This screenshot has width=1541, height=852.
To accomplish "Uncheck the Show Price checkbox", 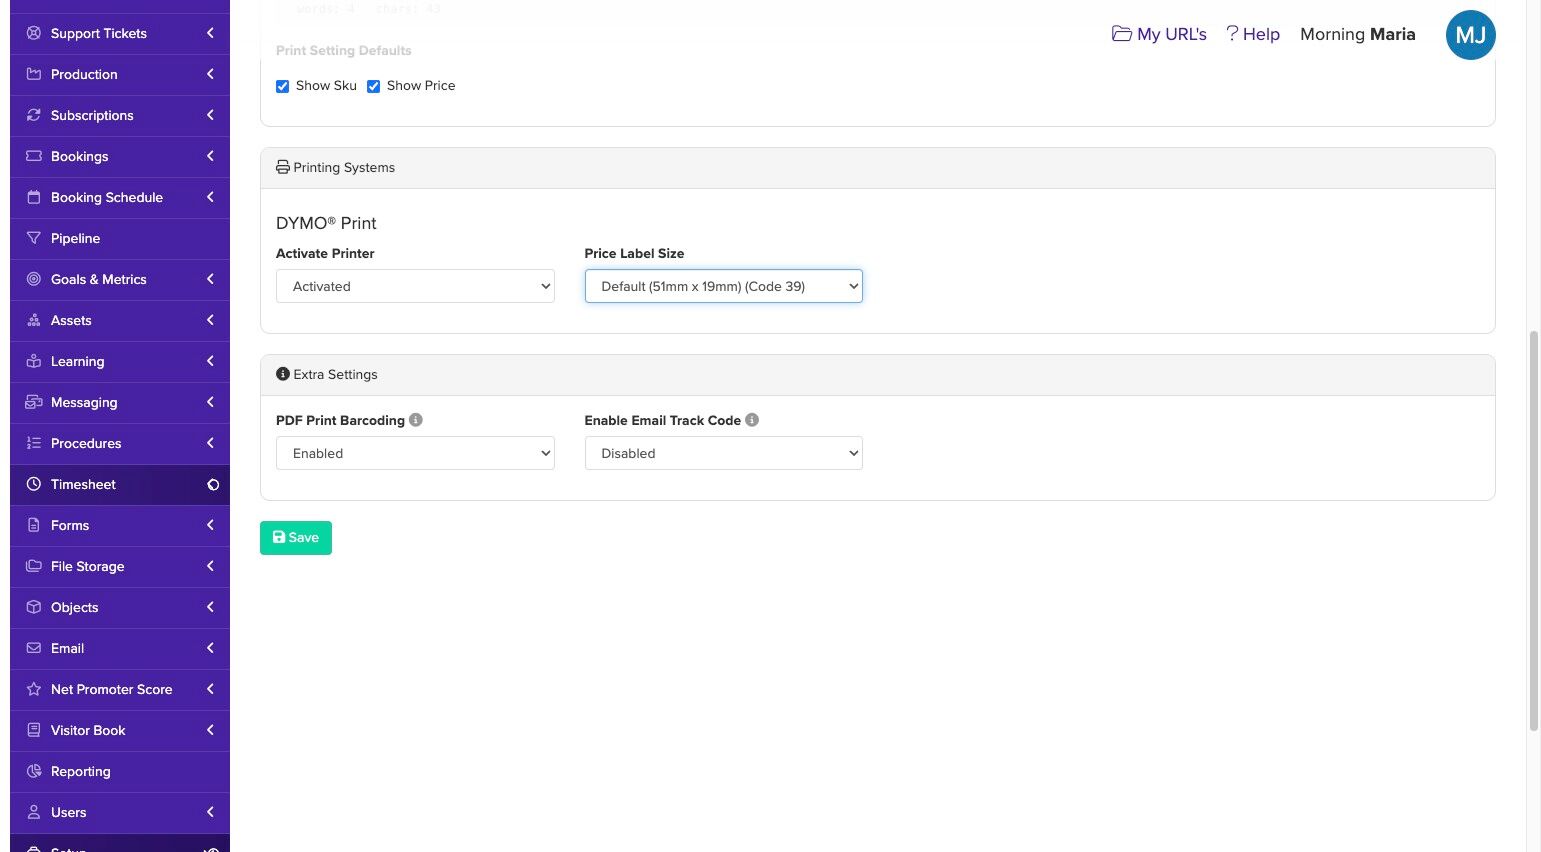I will [x=374, y=86].
